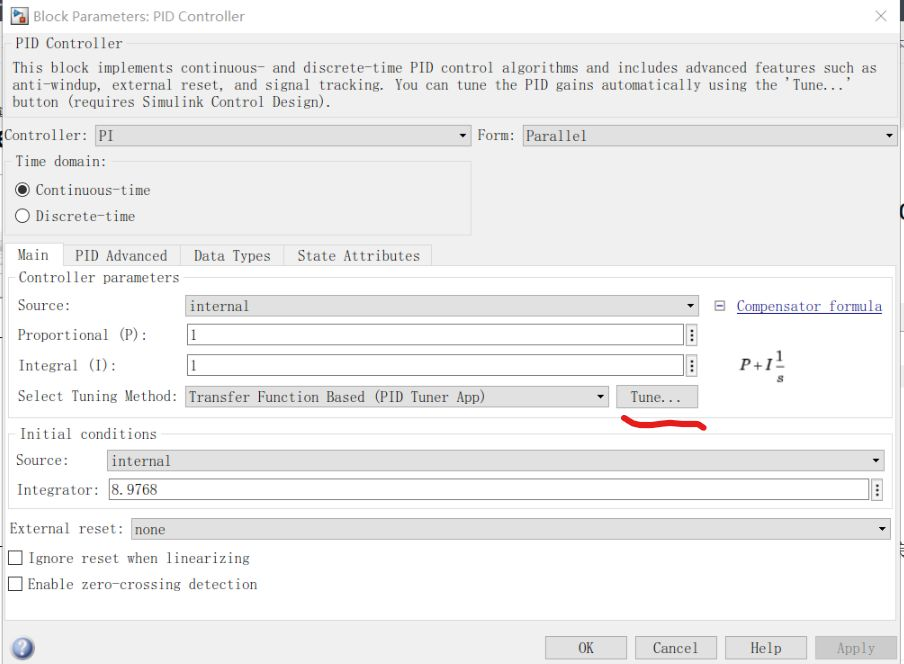The height and width of the screenshot is (664, 904).
Task: Open Proportional (P) more options menu
Action: pos(691,335)
